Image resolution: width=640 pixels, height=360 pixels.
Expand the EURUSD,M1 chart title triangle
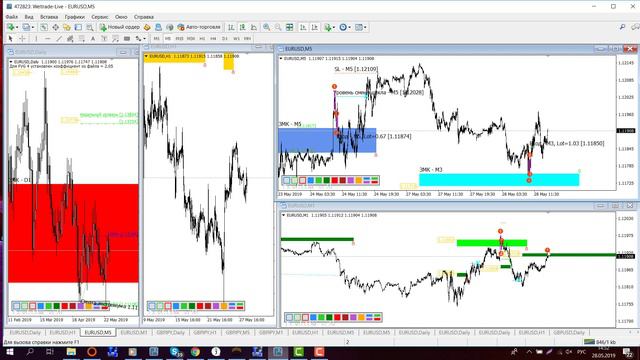[x=284, y=215]
